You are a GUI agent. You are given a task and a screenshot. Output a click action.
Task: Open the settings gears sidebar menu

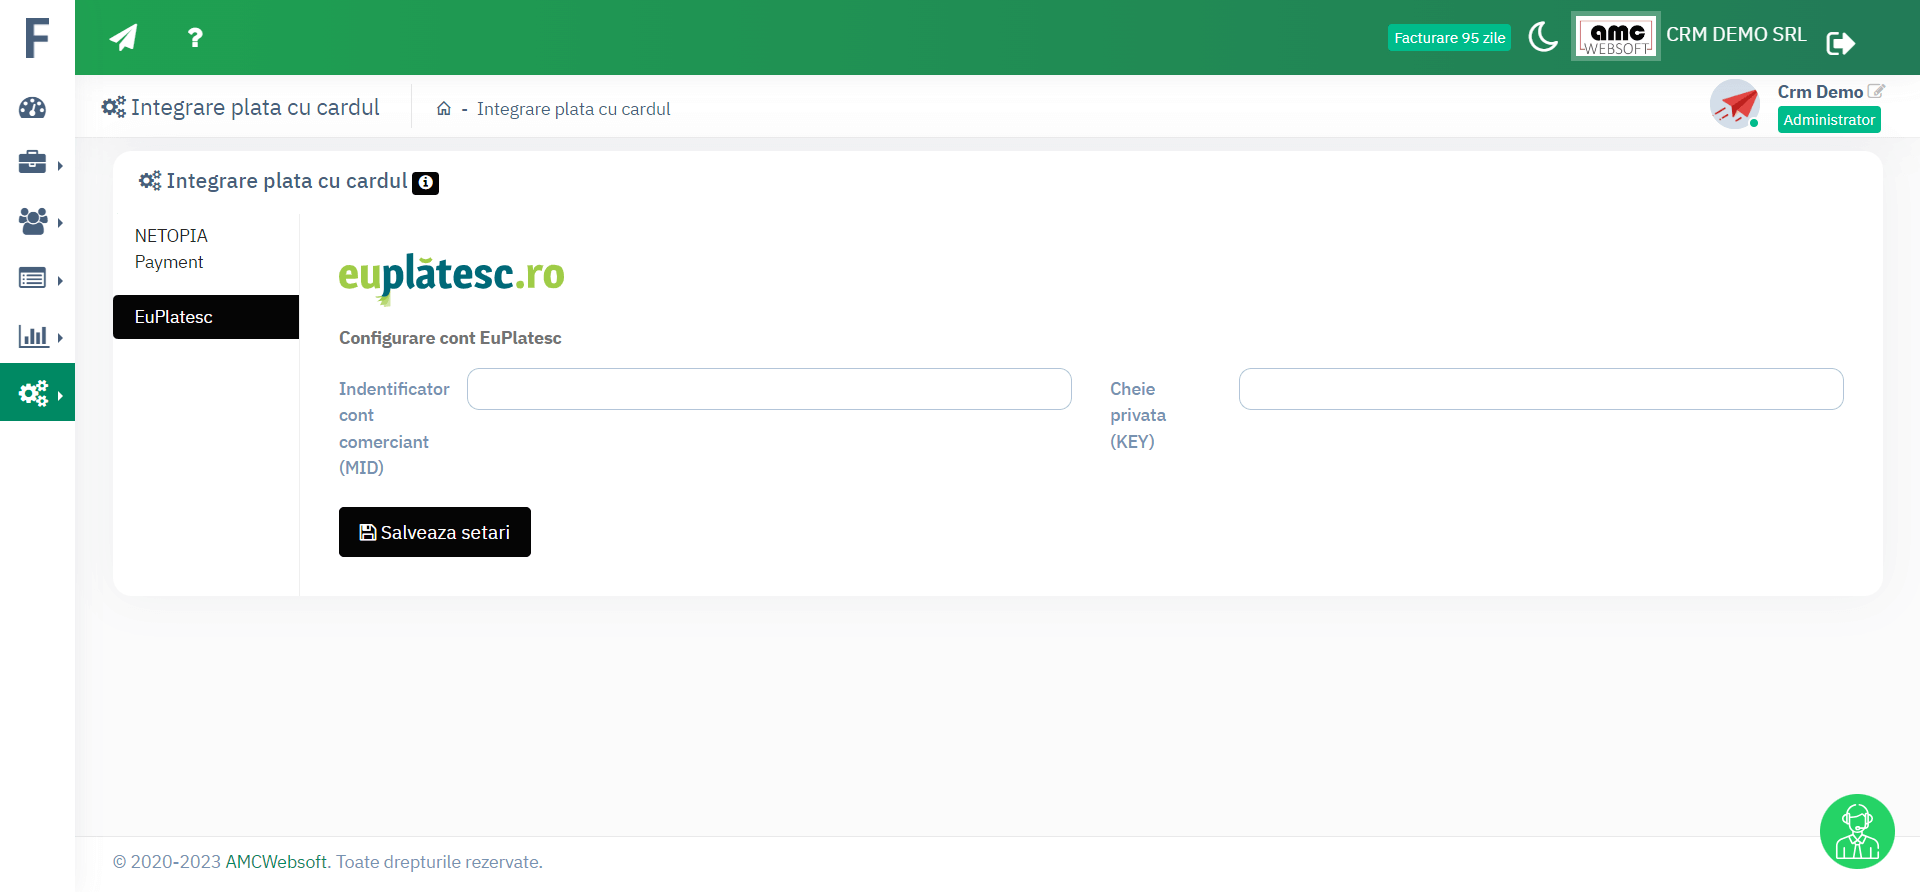tap(35, 393)
